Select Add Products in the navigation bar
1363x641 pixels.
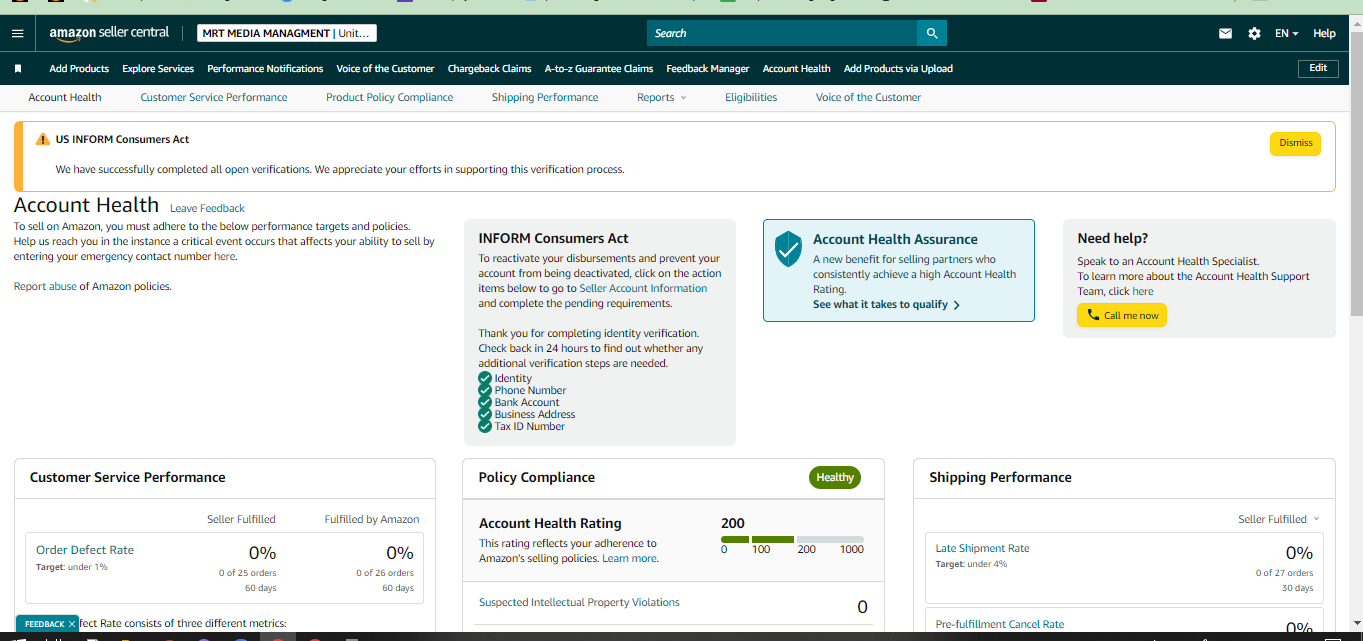(x=79, y=69)
